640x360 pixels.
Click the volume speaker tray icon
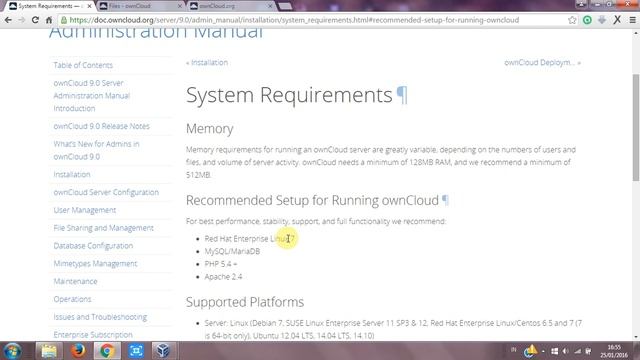[x=566, y=351]
